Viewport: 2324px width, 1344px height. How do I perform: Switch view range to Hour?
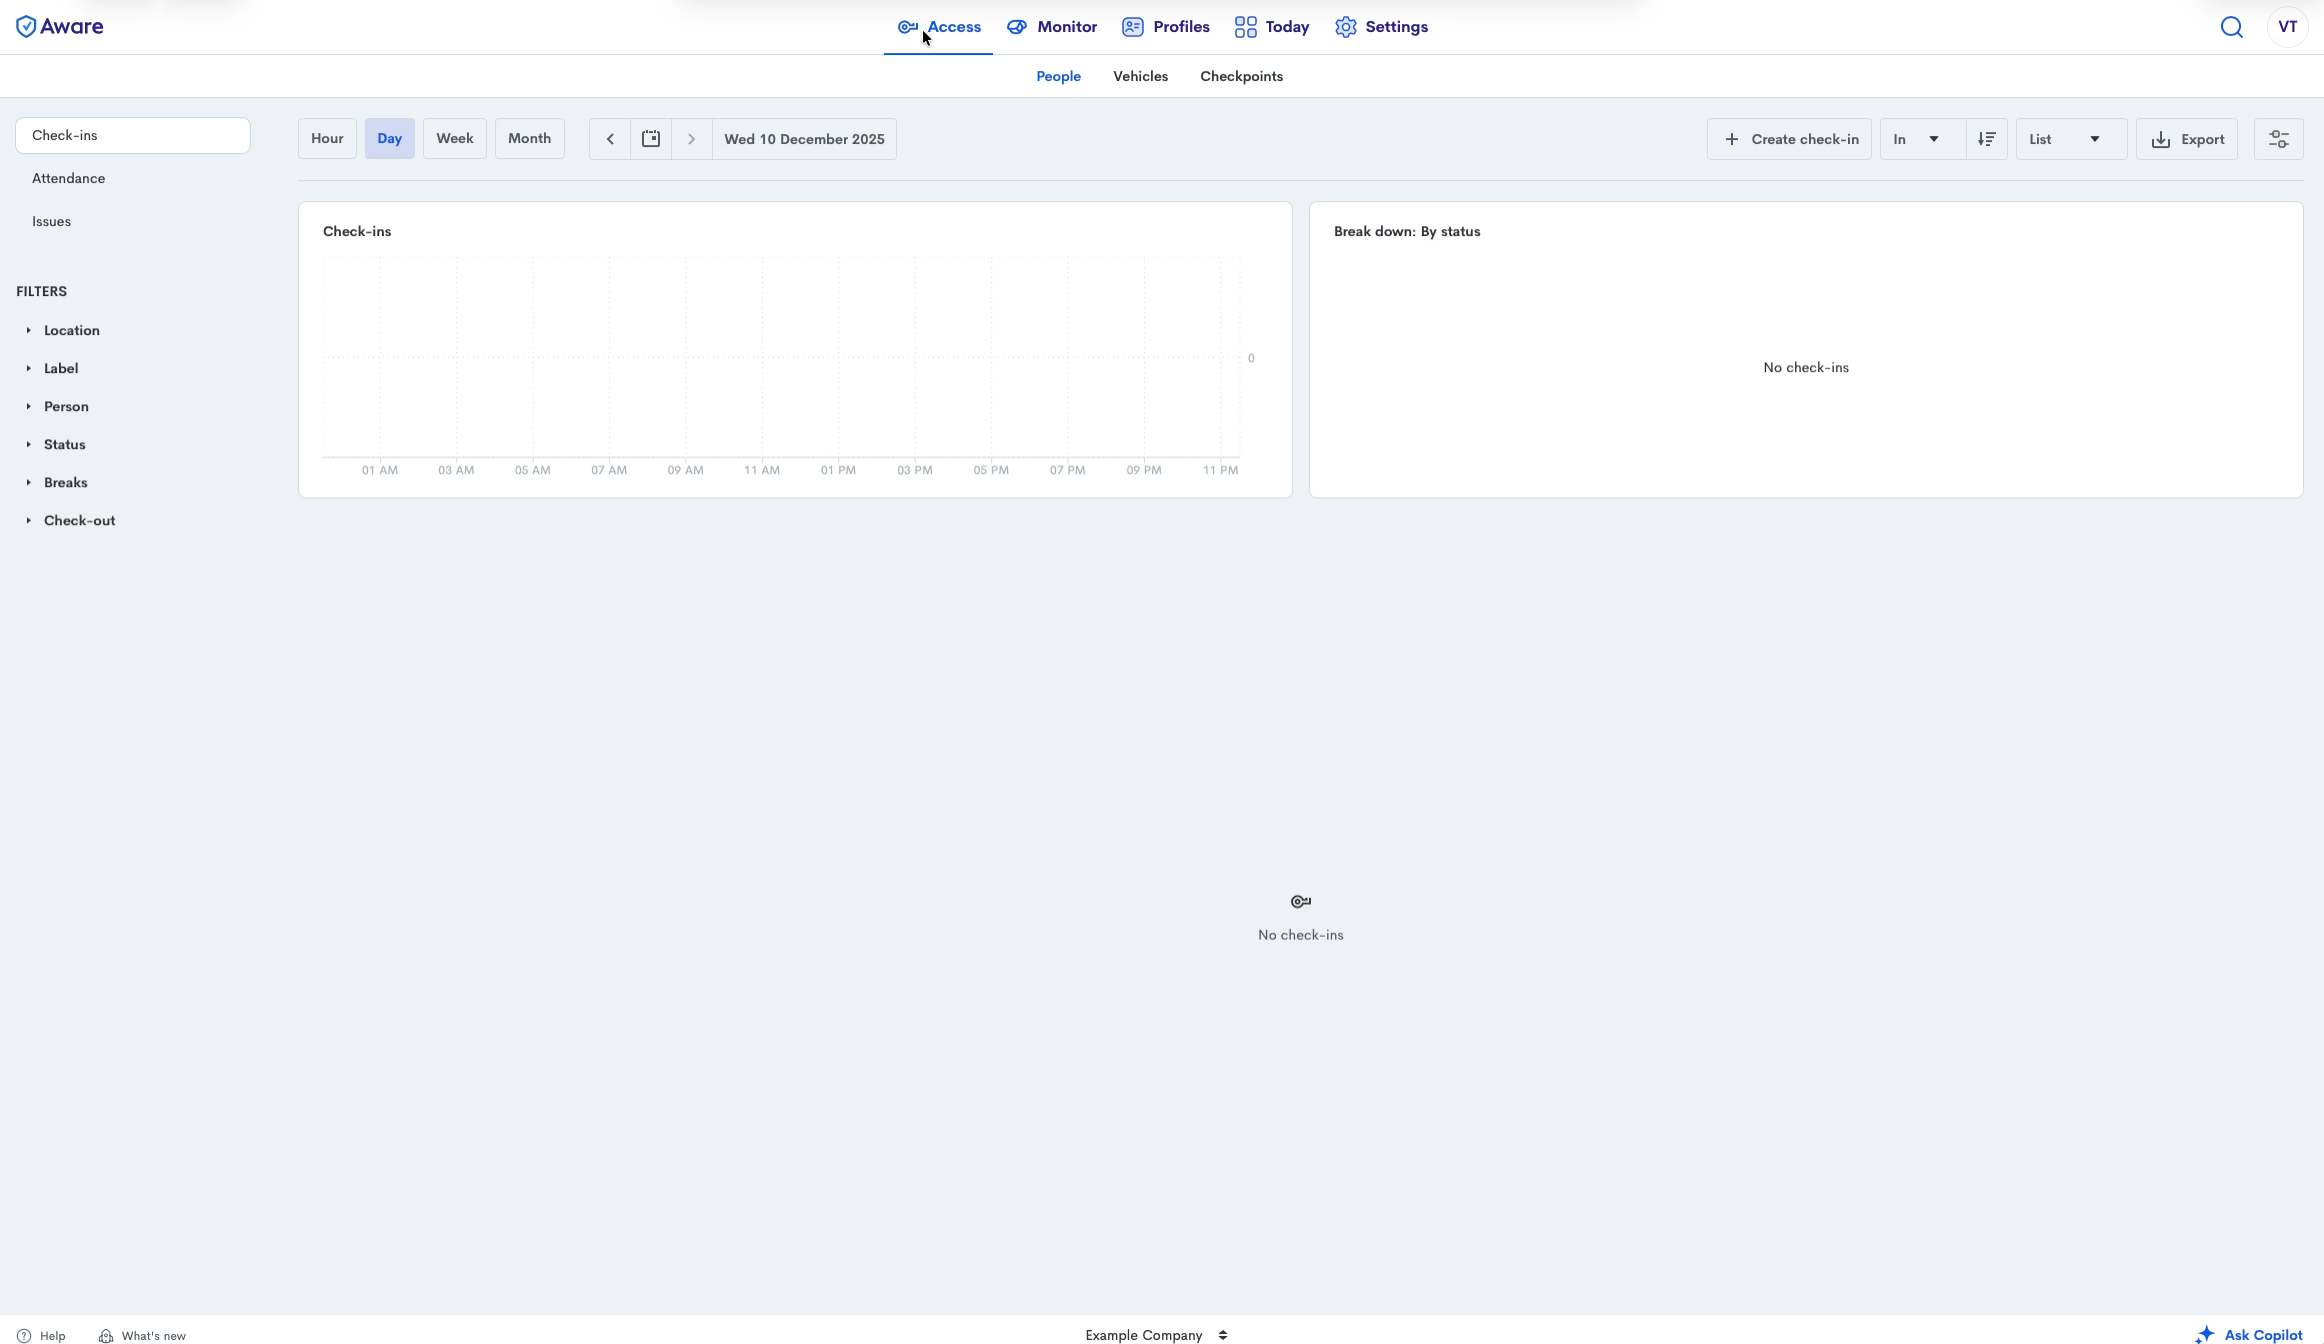[327, 139]
